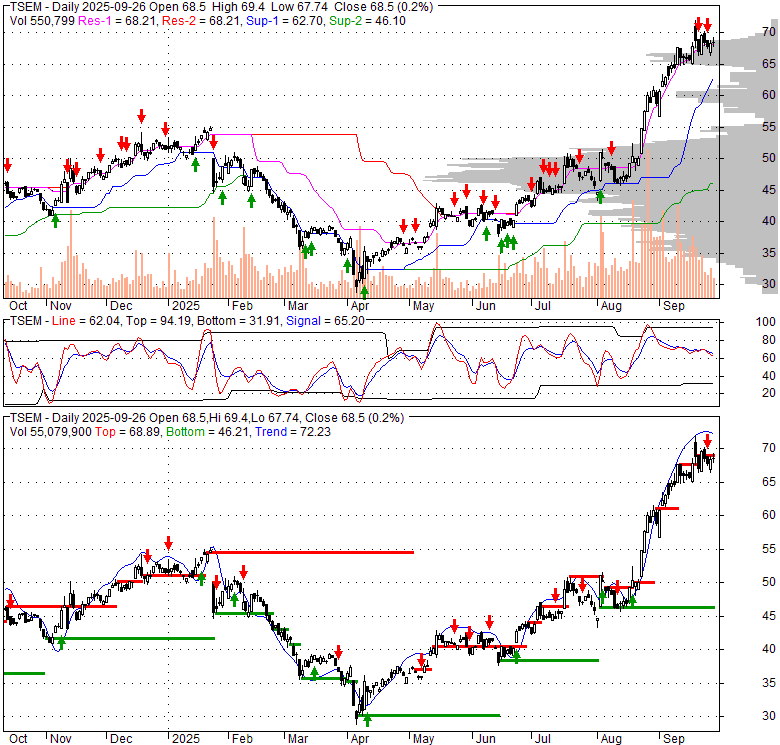Click the Low 67.74 value in top header

click(297, 7)
